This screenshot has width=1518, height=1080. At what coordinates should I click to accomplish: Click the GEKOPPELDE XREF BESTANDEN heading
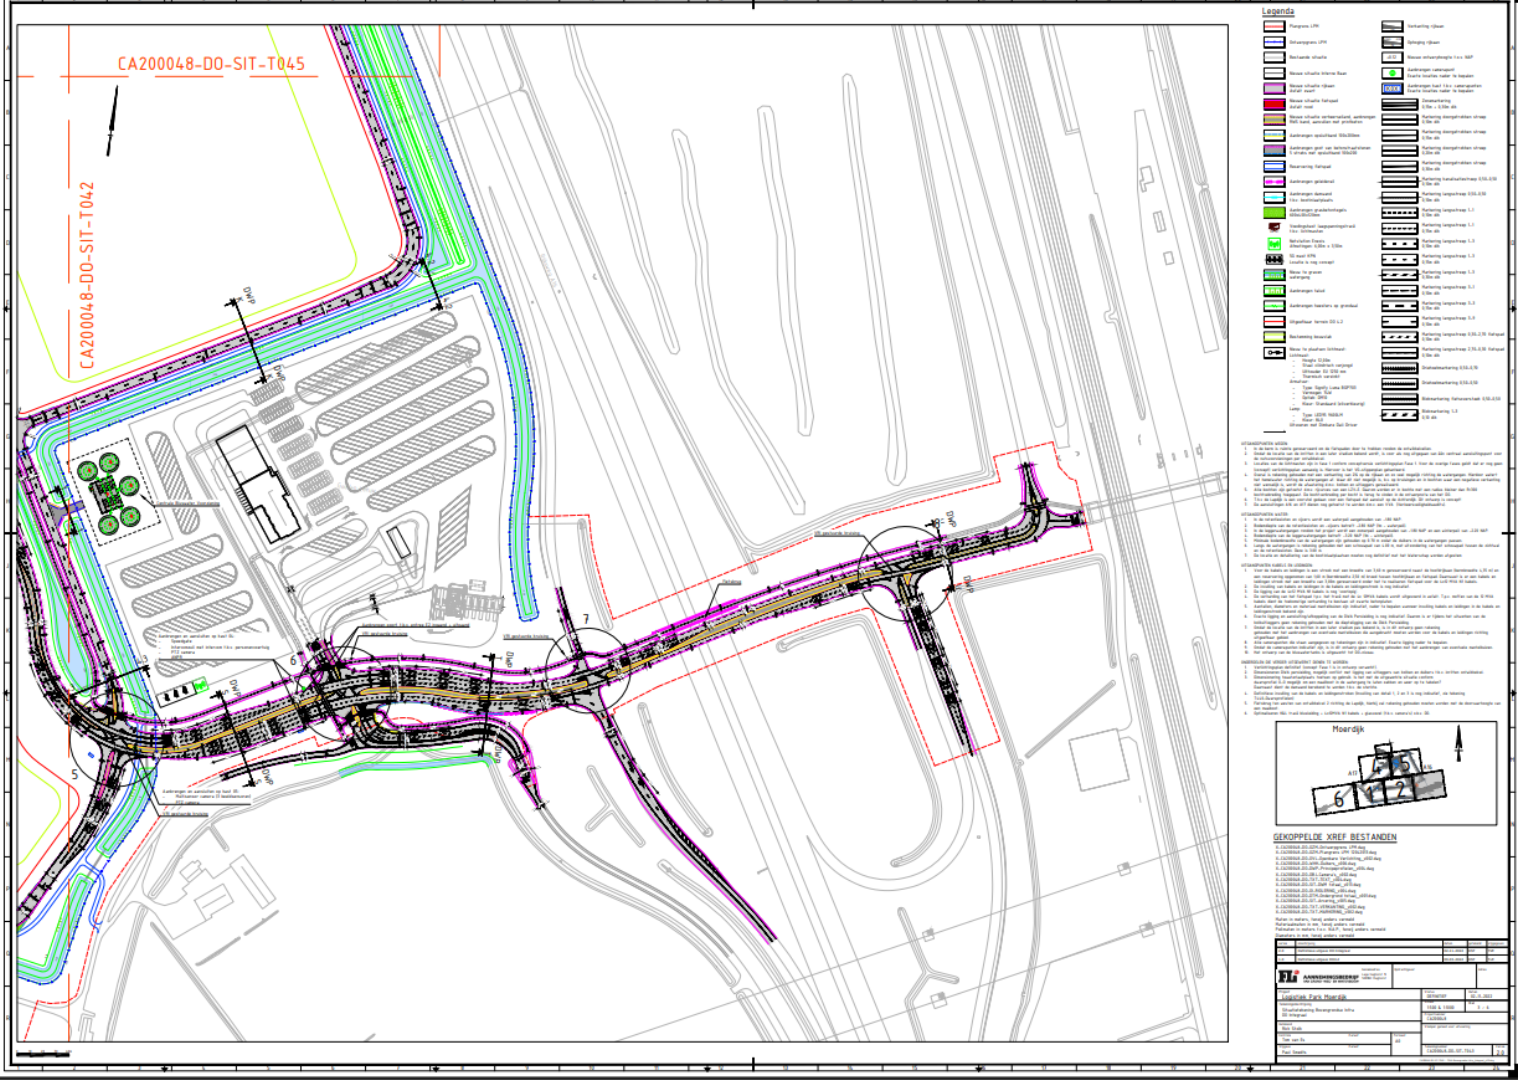[1334, 837]
